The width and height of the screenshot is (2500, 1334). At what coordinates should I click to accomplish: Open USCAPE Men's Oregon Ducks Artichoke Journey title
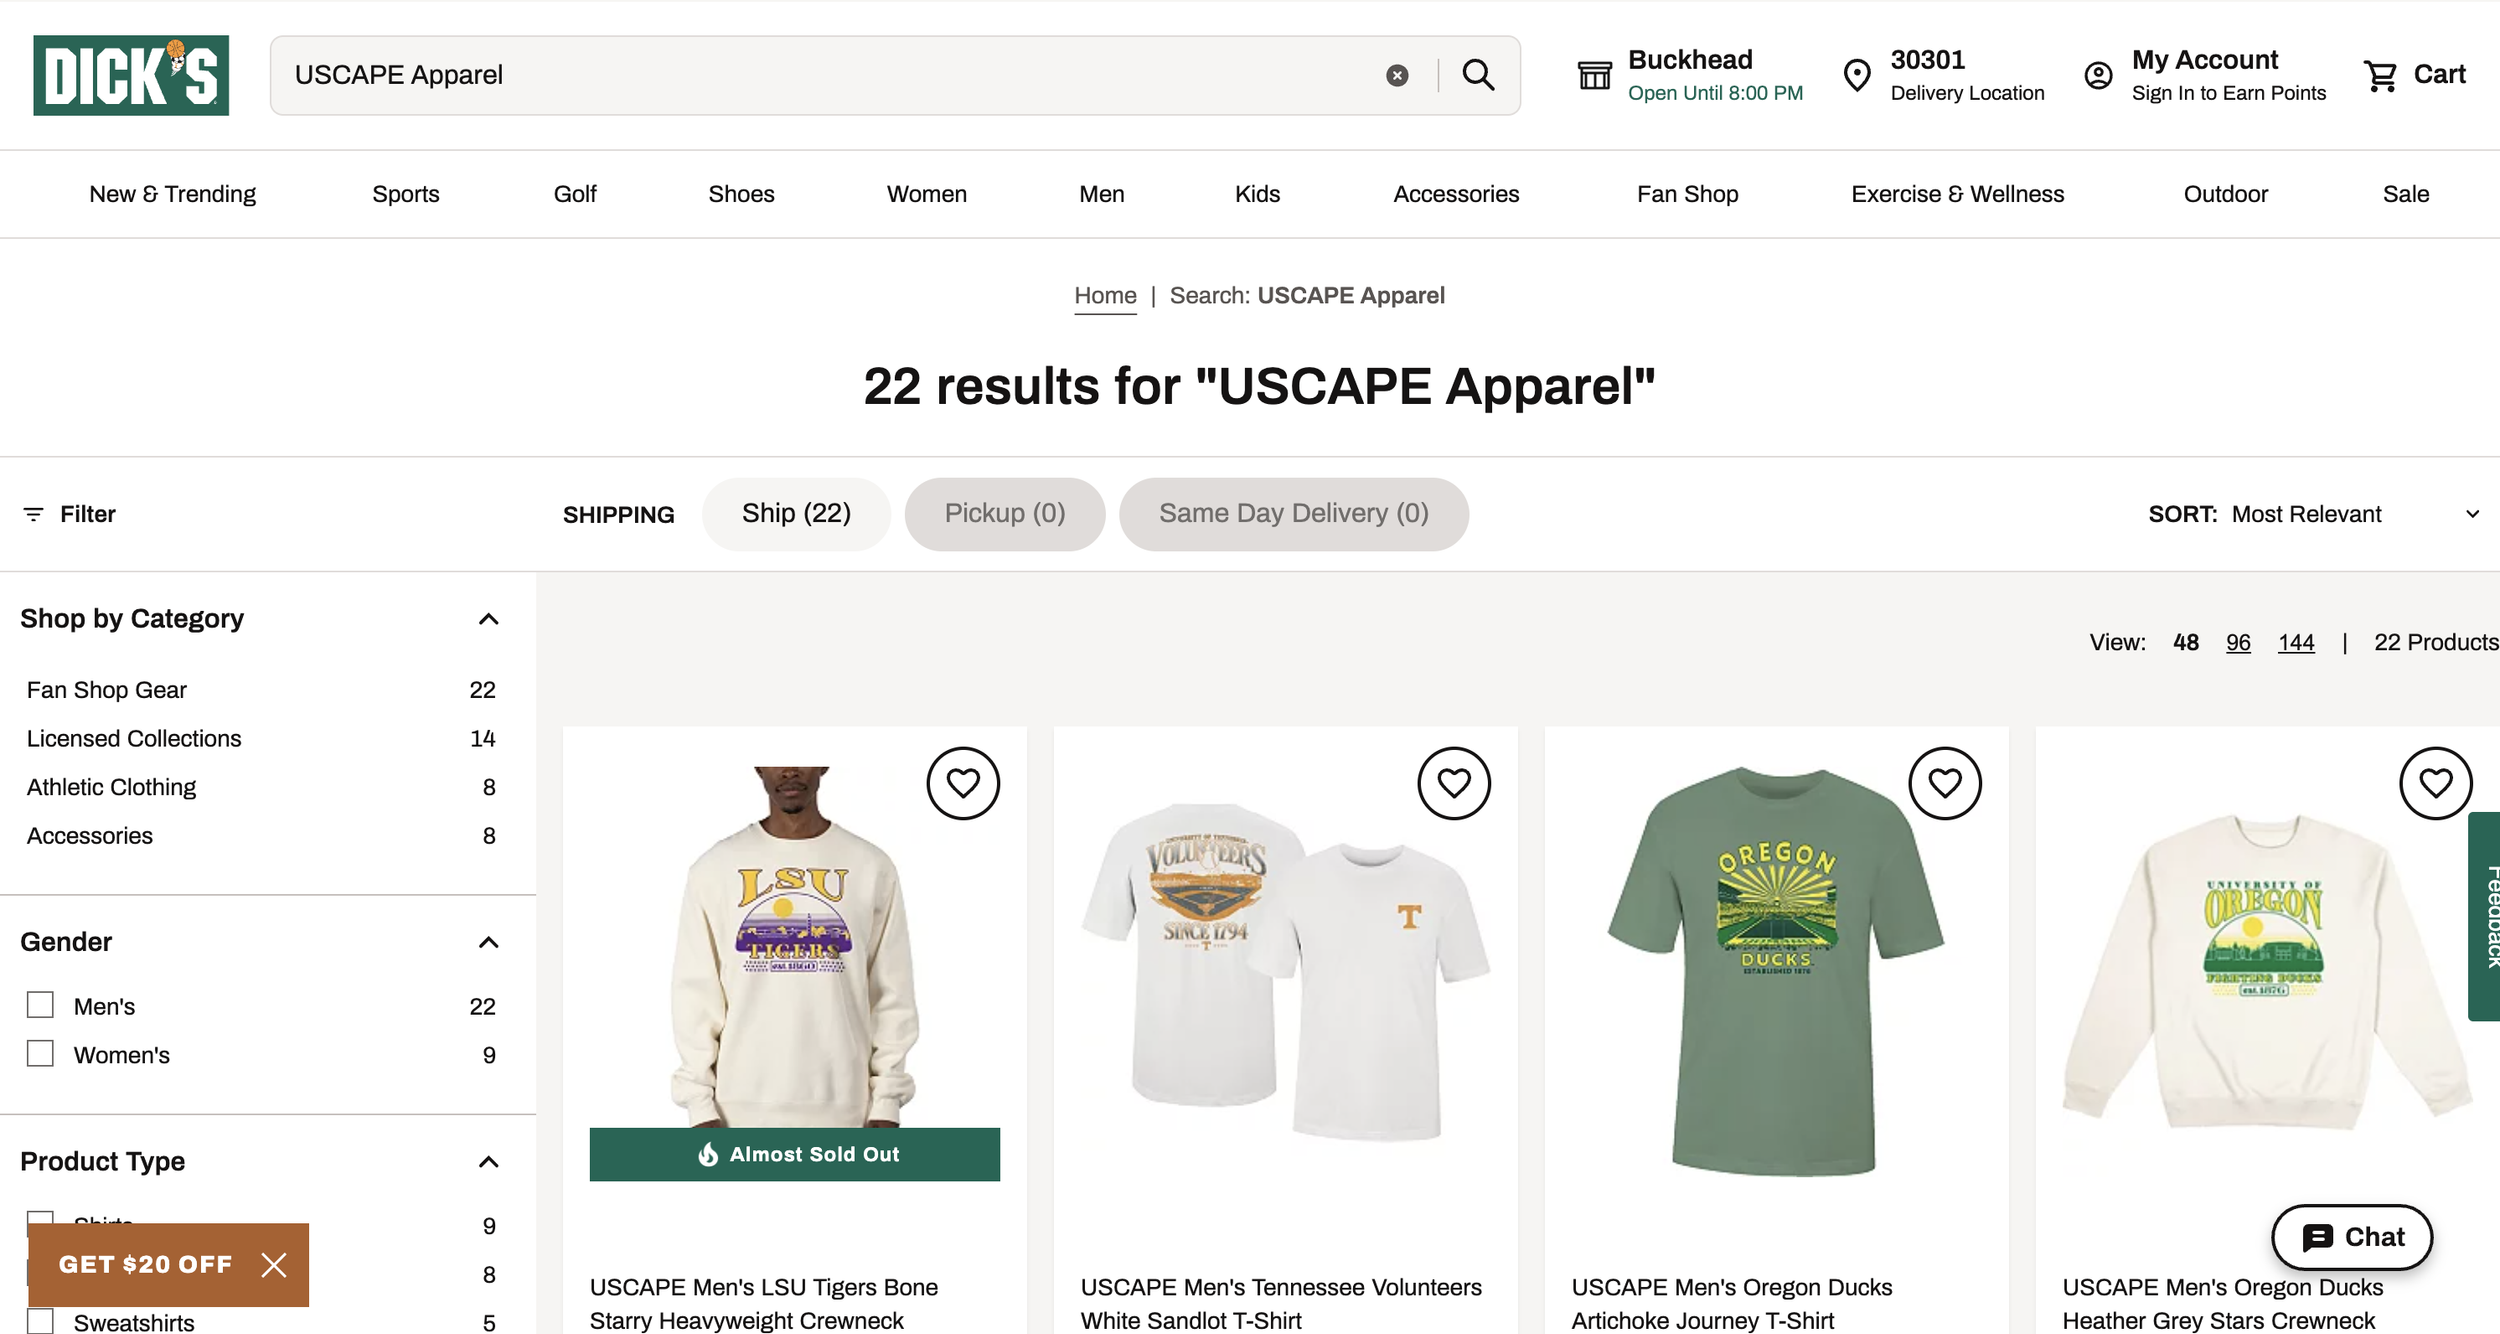[1732, 1304]
